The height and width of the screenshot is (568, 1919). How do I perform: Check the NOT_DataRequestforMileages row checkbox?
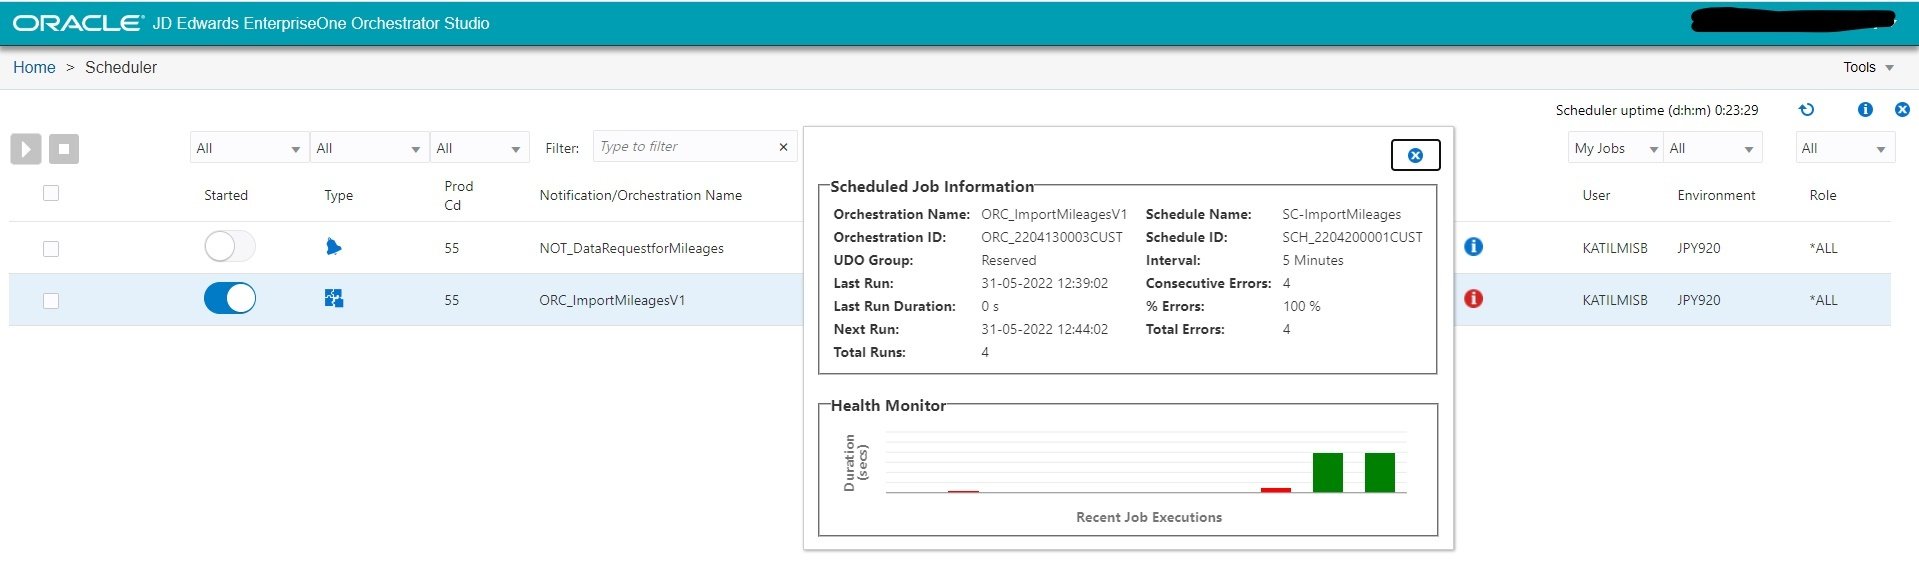(x=51, y=249)
